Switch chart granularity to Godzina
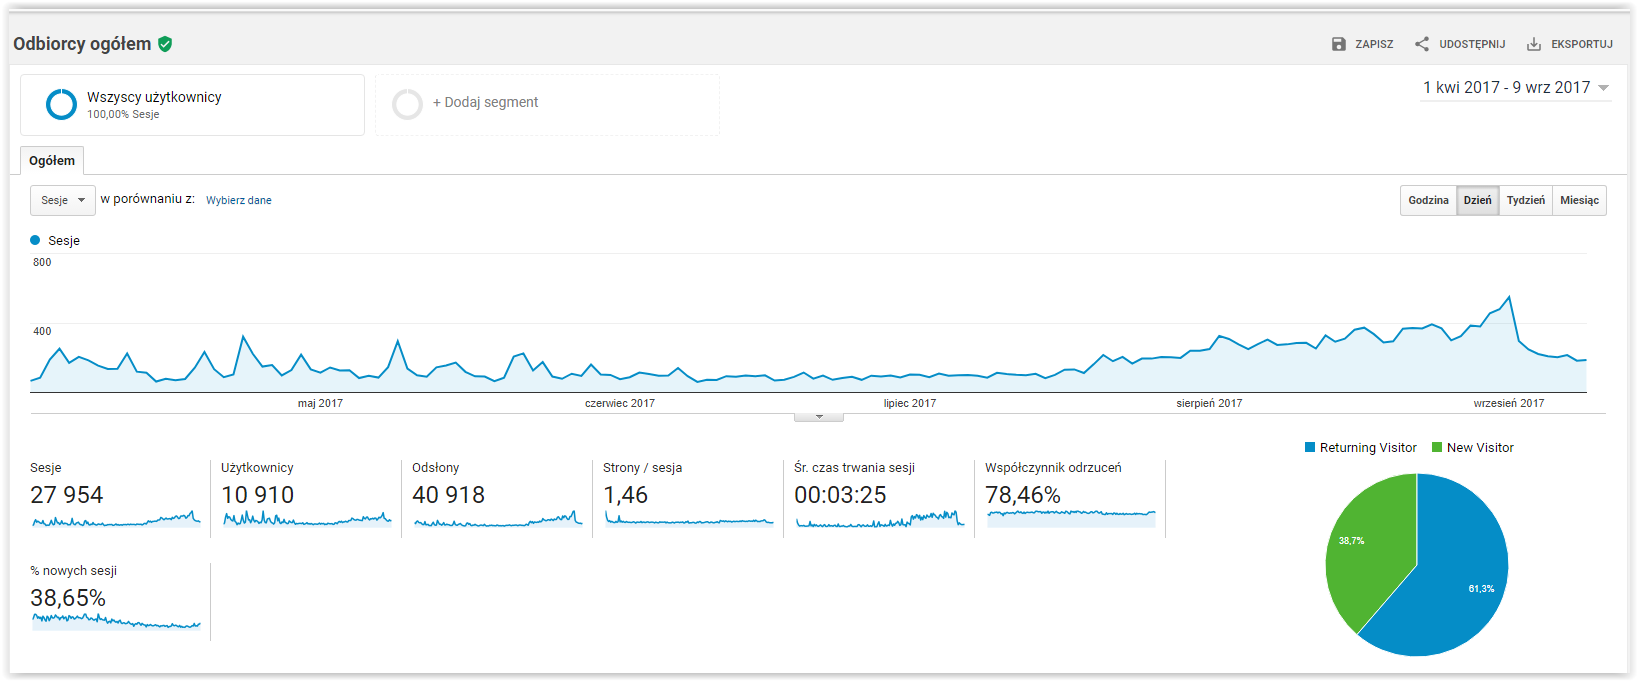1638x681 pixels. [1428, 200]
